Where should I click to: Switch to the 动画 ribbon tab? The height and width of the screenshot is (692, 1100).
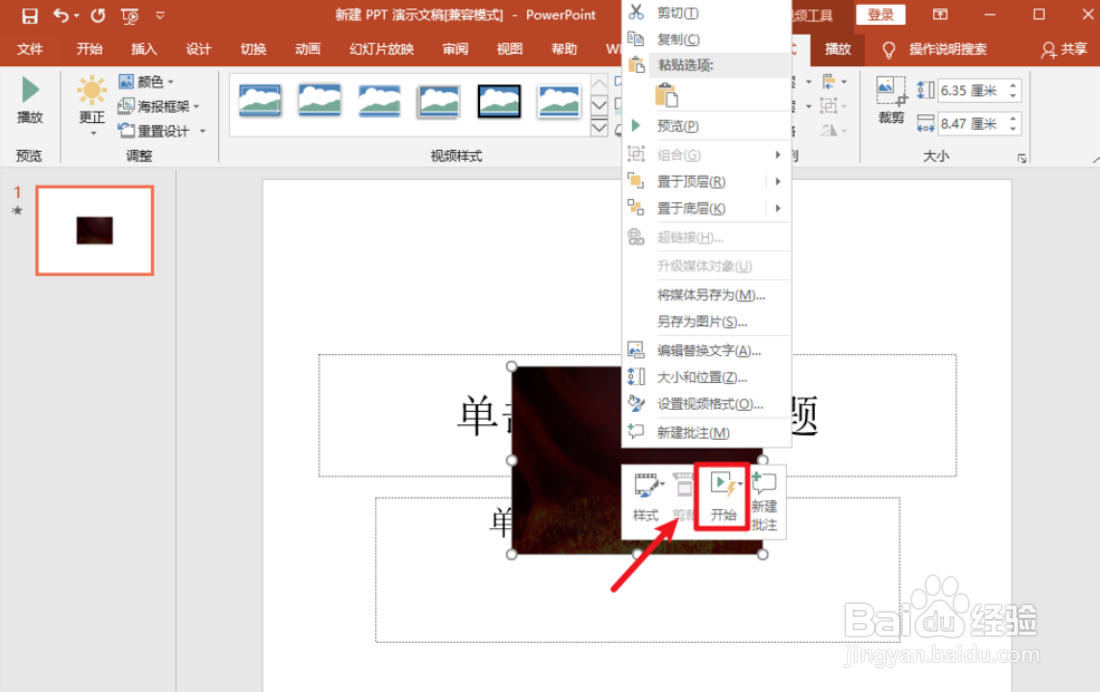(x=308, y=49)
